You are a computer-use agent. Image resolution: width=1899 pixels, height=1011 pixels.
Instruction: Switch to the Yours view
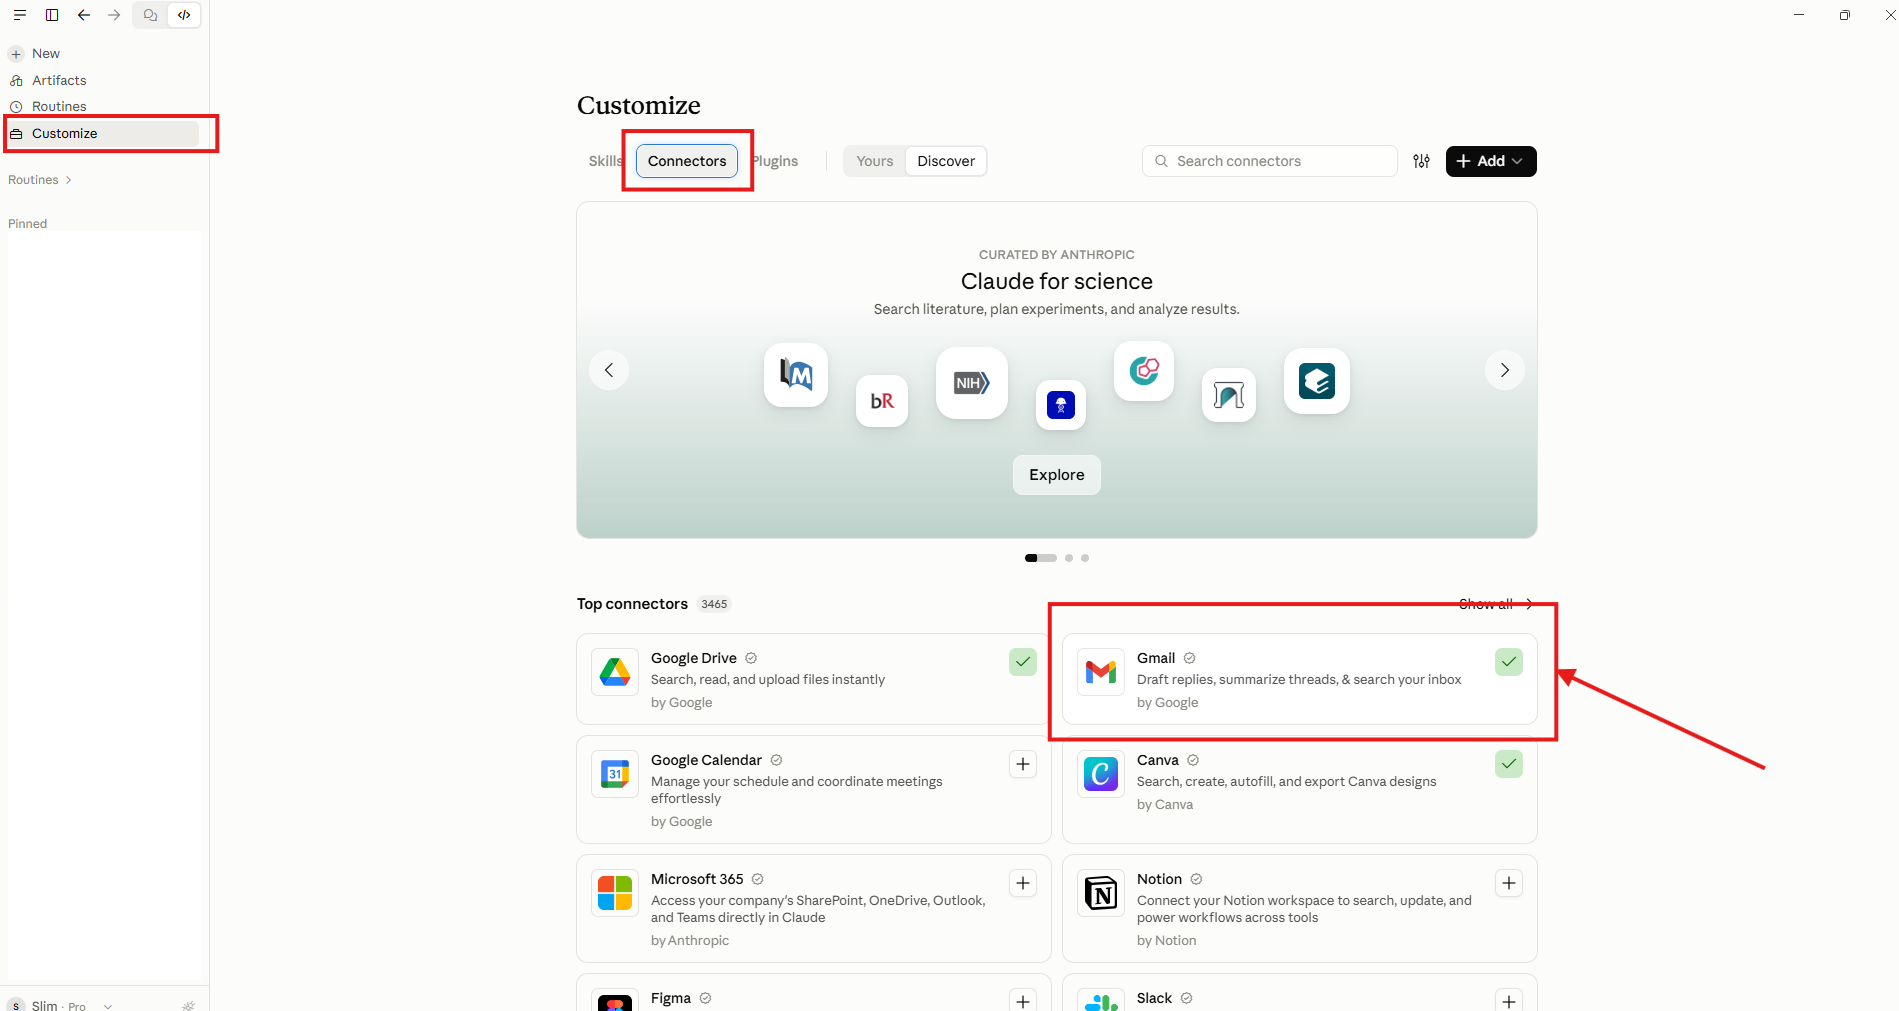(875, 161)
